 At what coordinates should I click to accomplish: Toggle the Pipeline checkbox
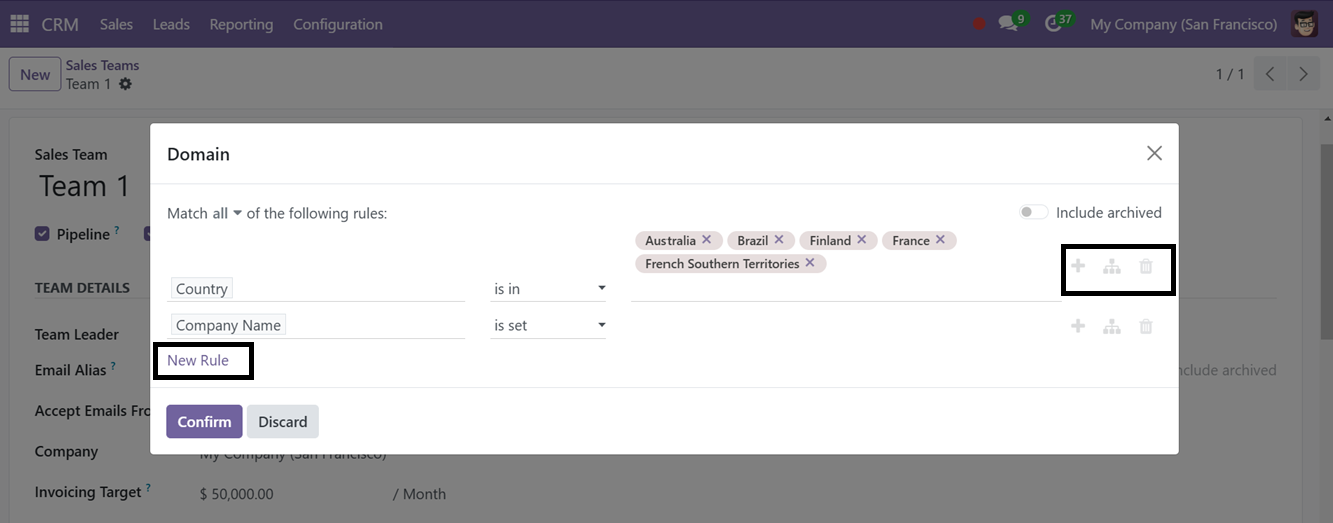[x=42, y=234]
